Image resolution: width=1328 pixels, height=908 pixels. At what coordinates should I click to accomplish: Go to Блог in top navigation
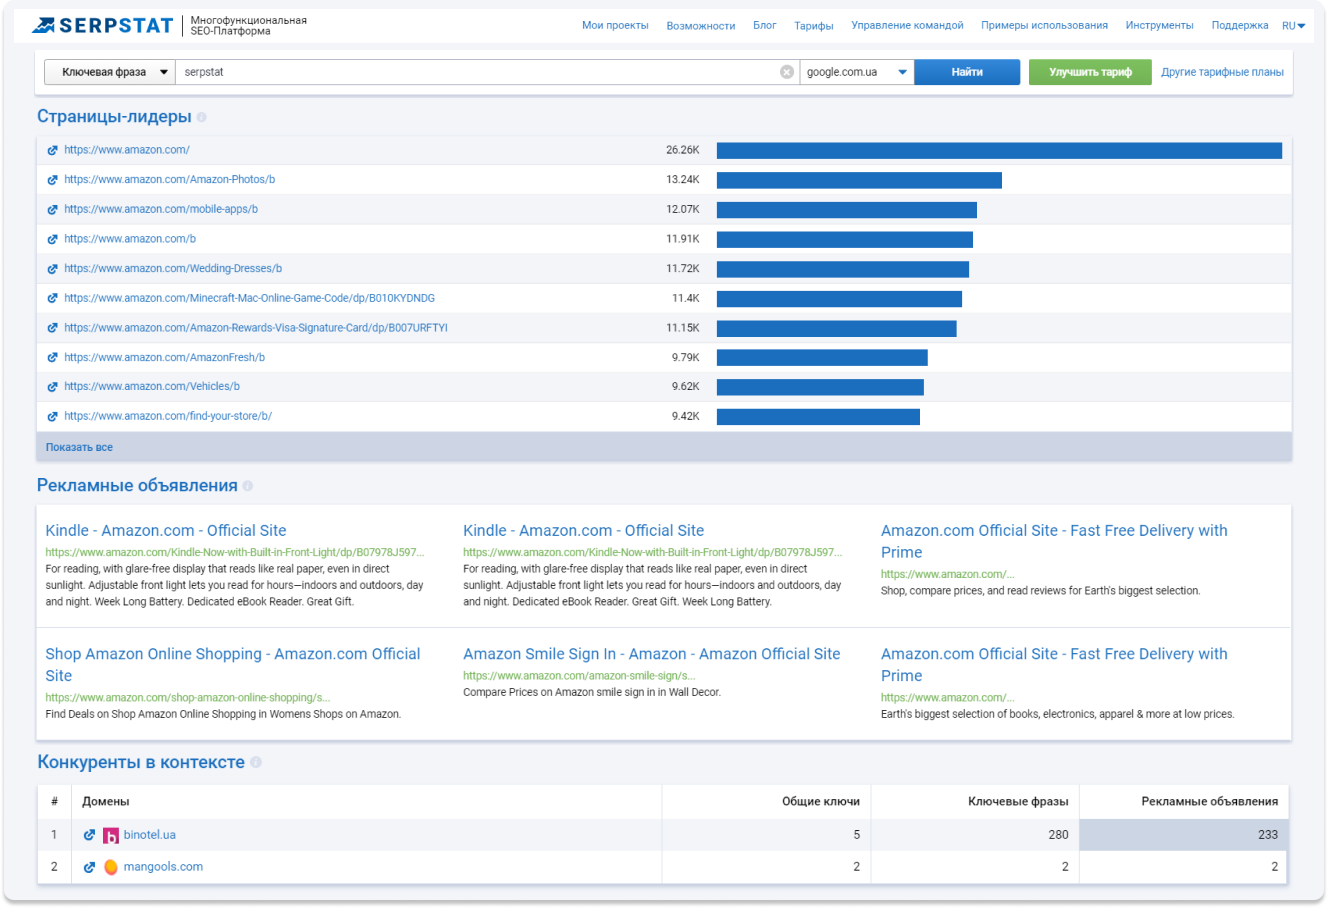(x=765, y=26)
